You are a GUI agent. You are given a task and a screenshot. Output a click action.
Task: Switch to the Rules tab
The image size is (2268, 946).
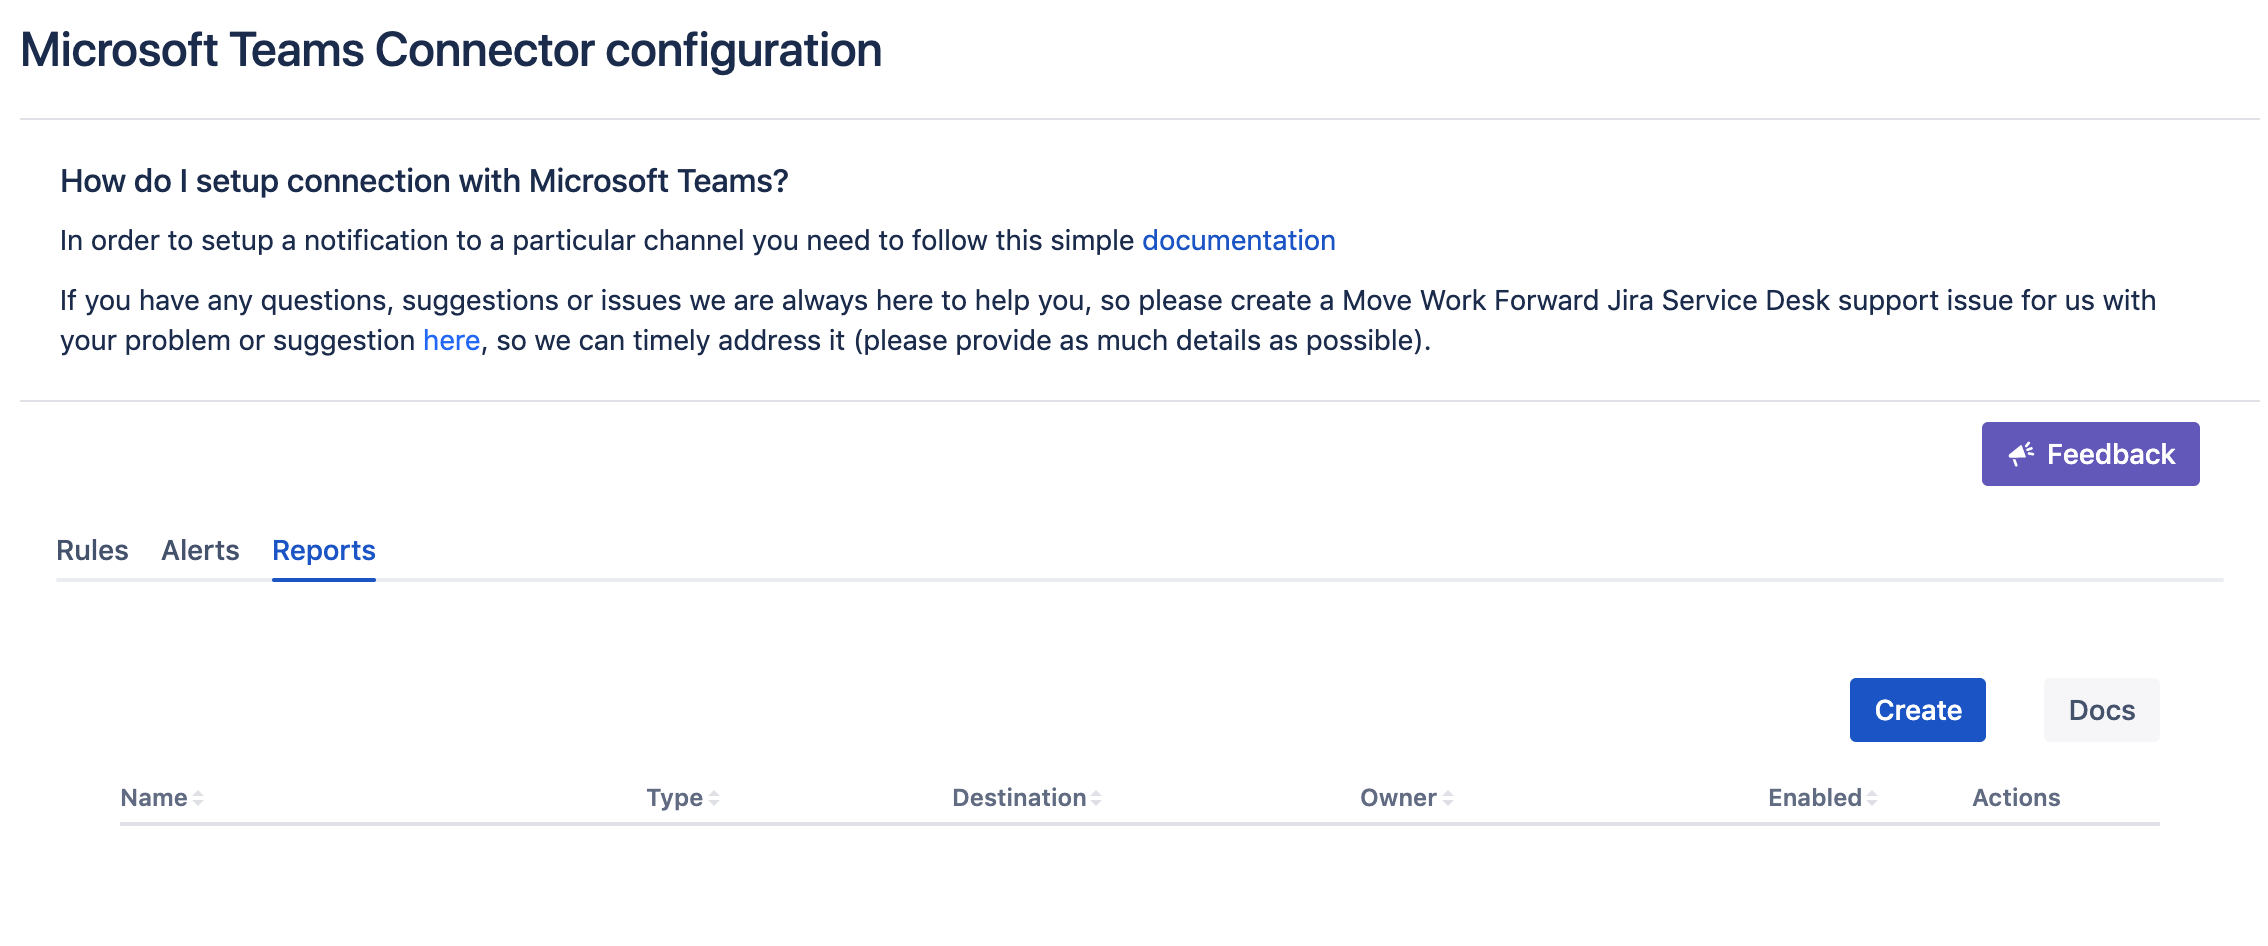coord(92,551)
